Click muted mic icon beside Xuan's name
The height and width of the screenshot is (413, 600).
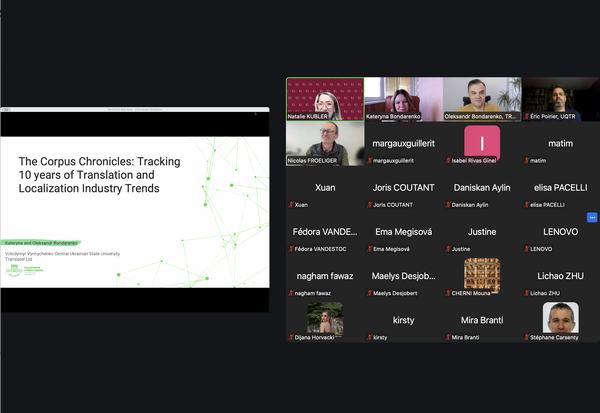click(x=290, y=204)
